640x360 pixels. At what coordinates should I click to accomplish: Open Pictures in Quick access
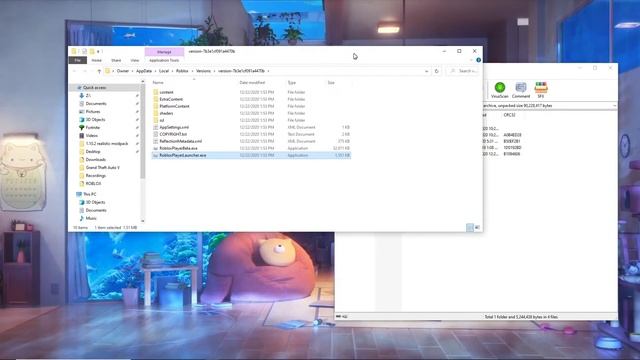(x=93, y=111)
